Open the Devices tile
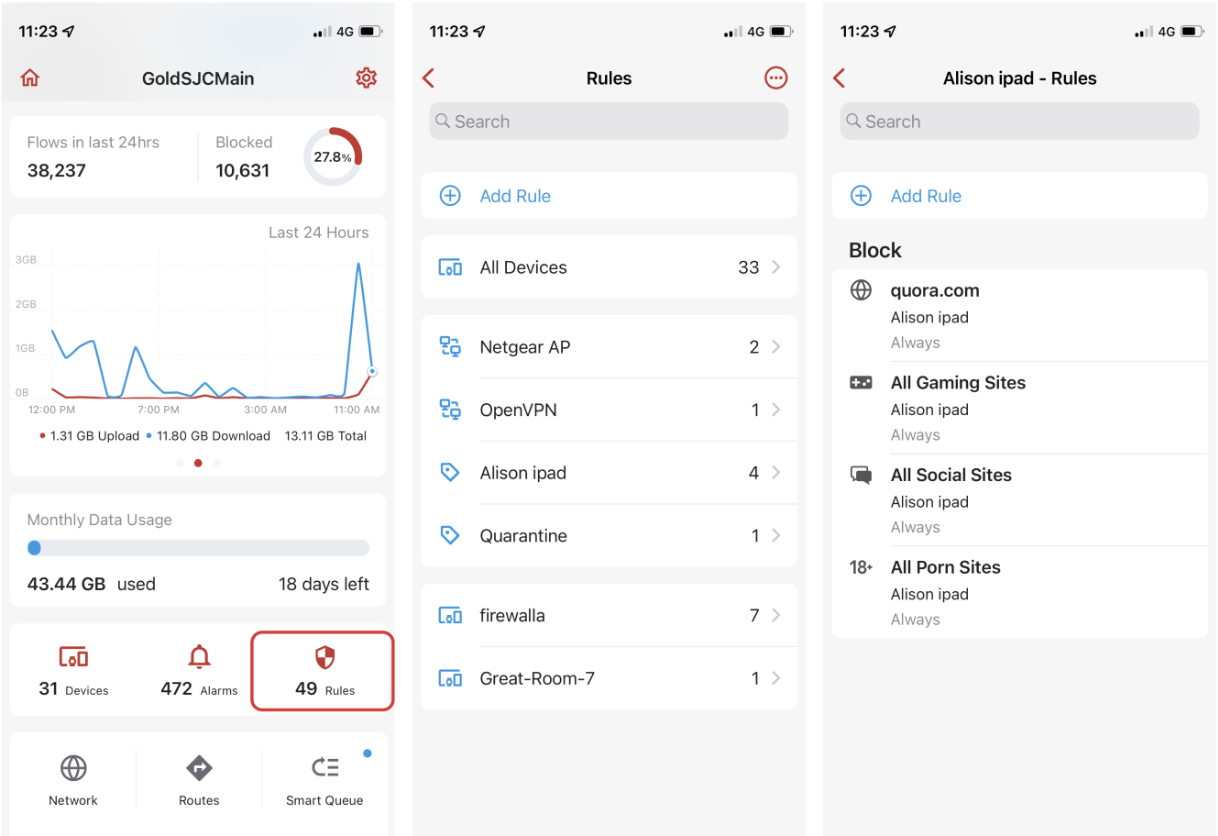 73,671
